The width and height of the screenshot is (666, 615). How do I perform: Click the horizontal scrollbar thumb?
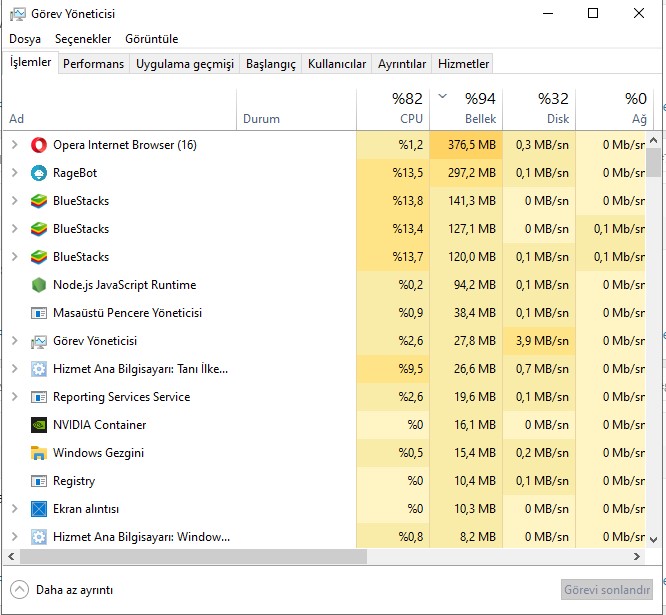[193, 556]
